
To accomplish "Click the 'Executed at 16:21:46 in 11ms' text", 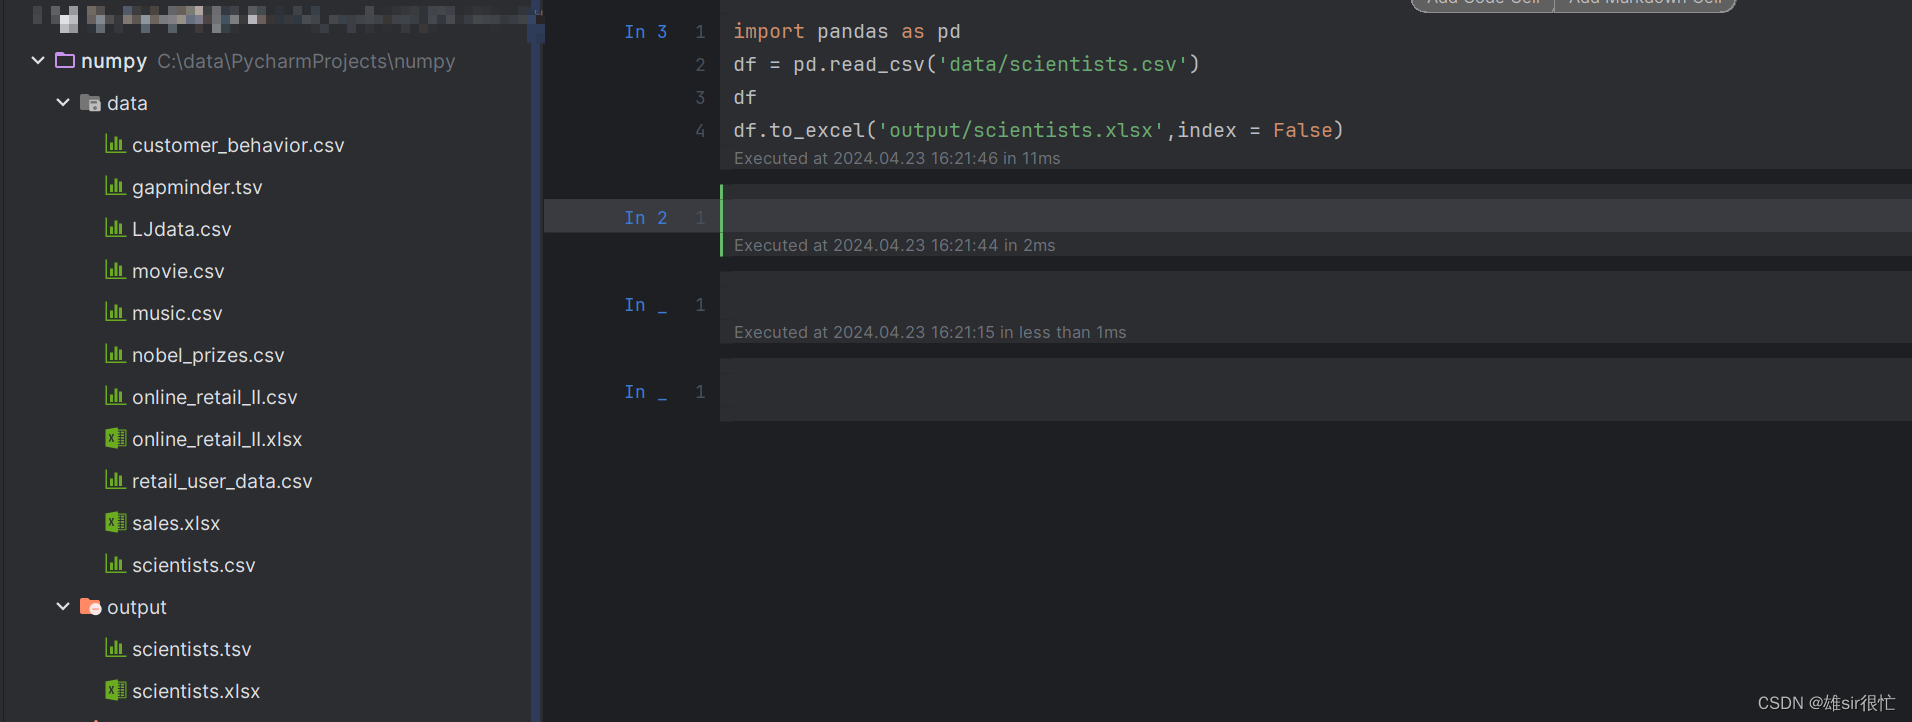I will tap(897, 158).
